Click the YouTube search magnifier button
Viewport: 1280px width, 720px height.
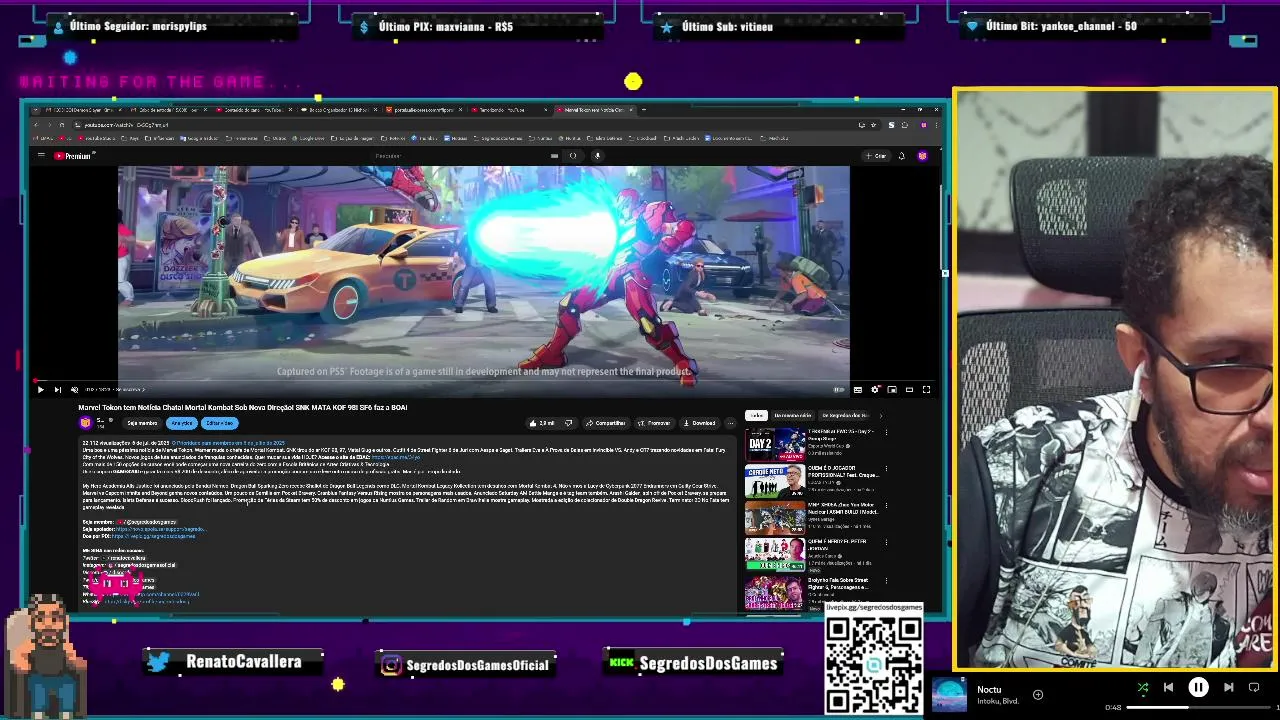[573, 156]
